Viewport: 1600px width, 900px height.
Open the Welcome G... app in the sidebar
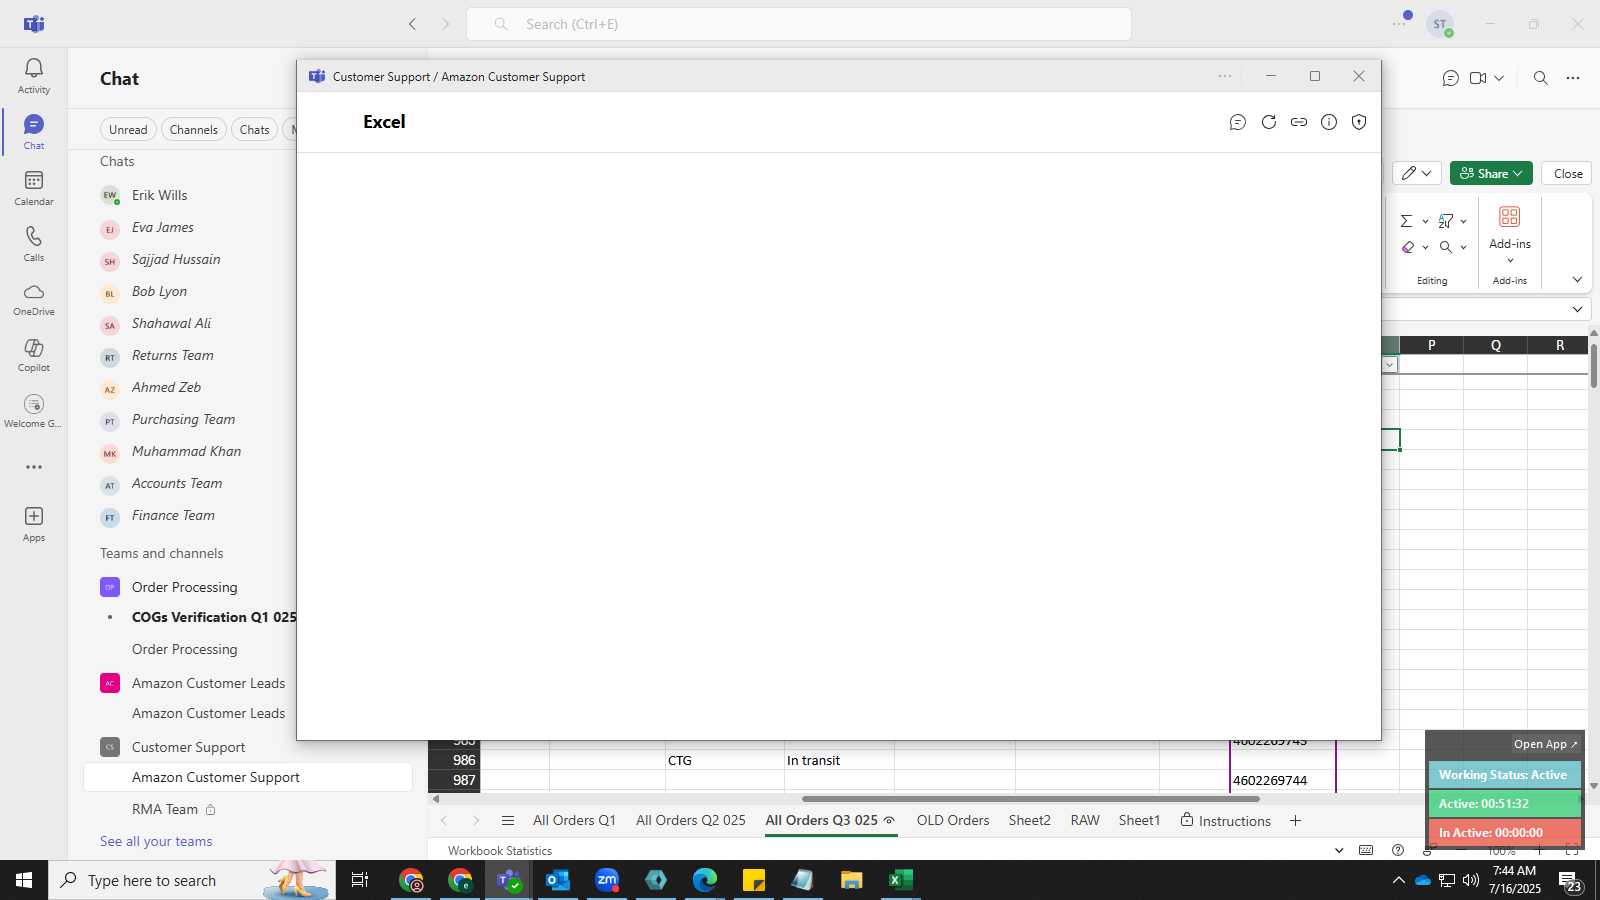(x=33, y=411)
